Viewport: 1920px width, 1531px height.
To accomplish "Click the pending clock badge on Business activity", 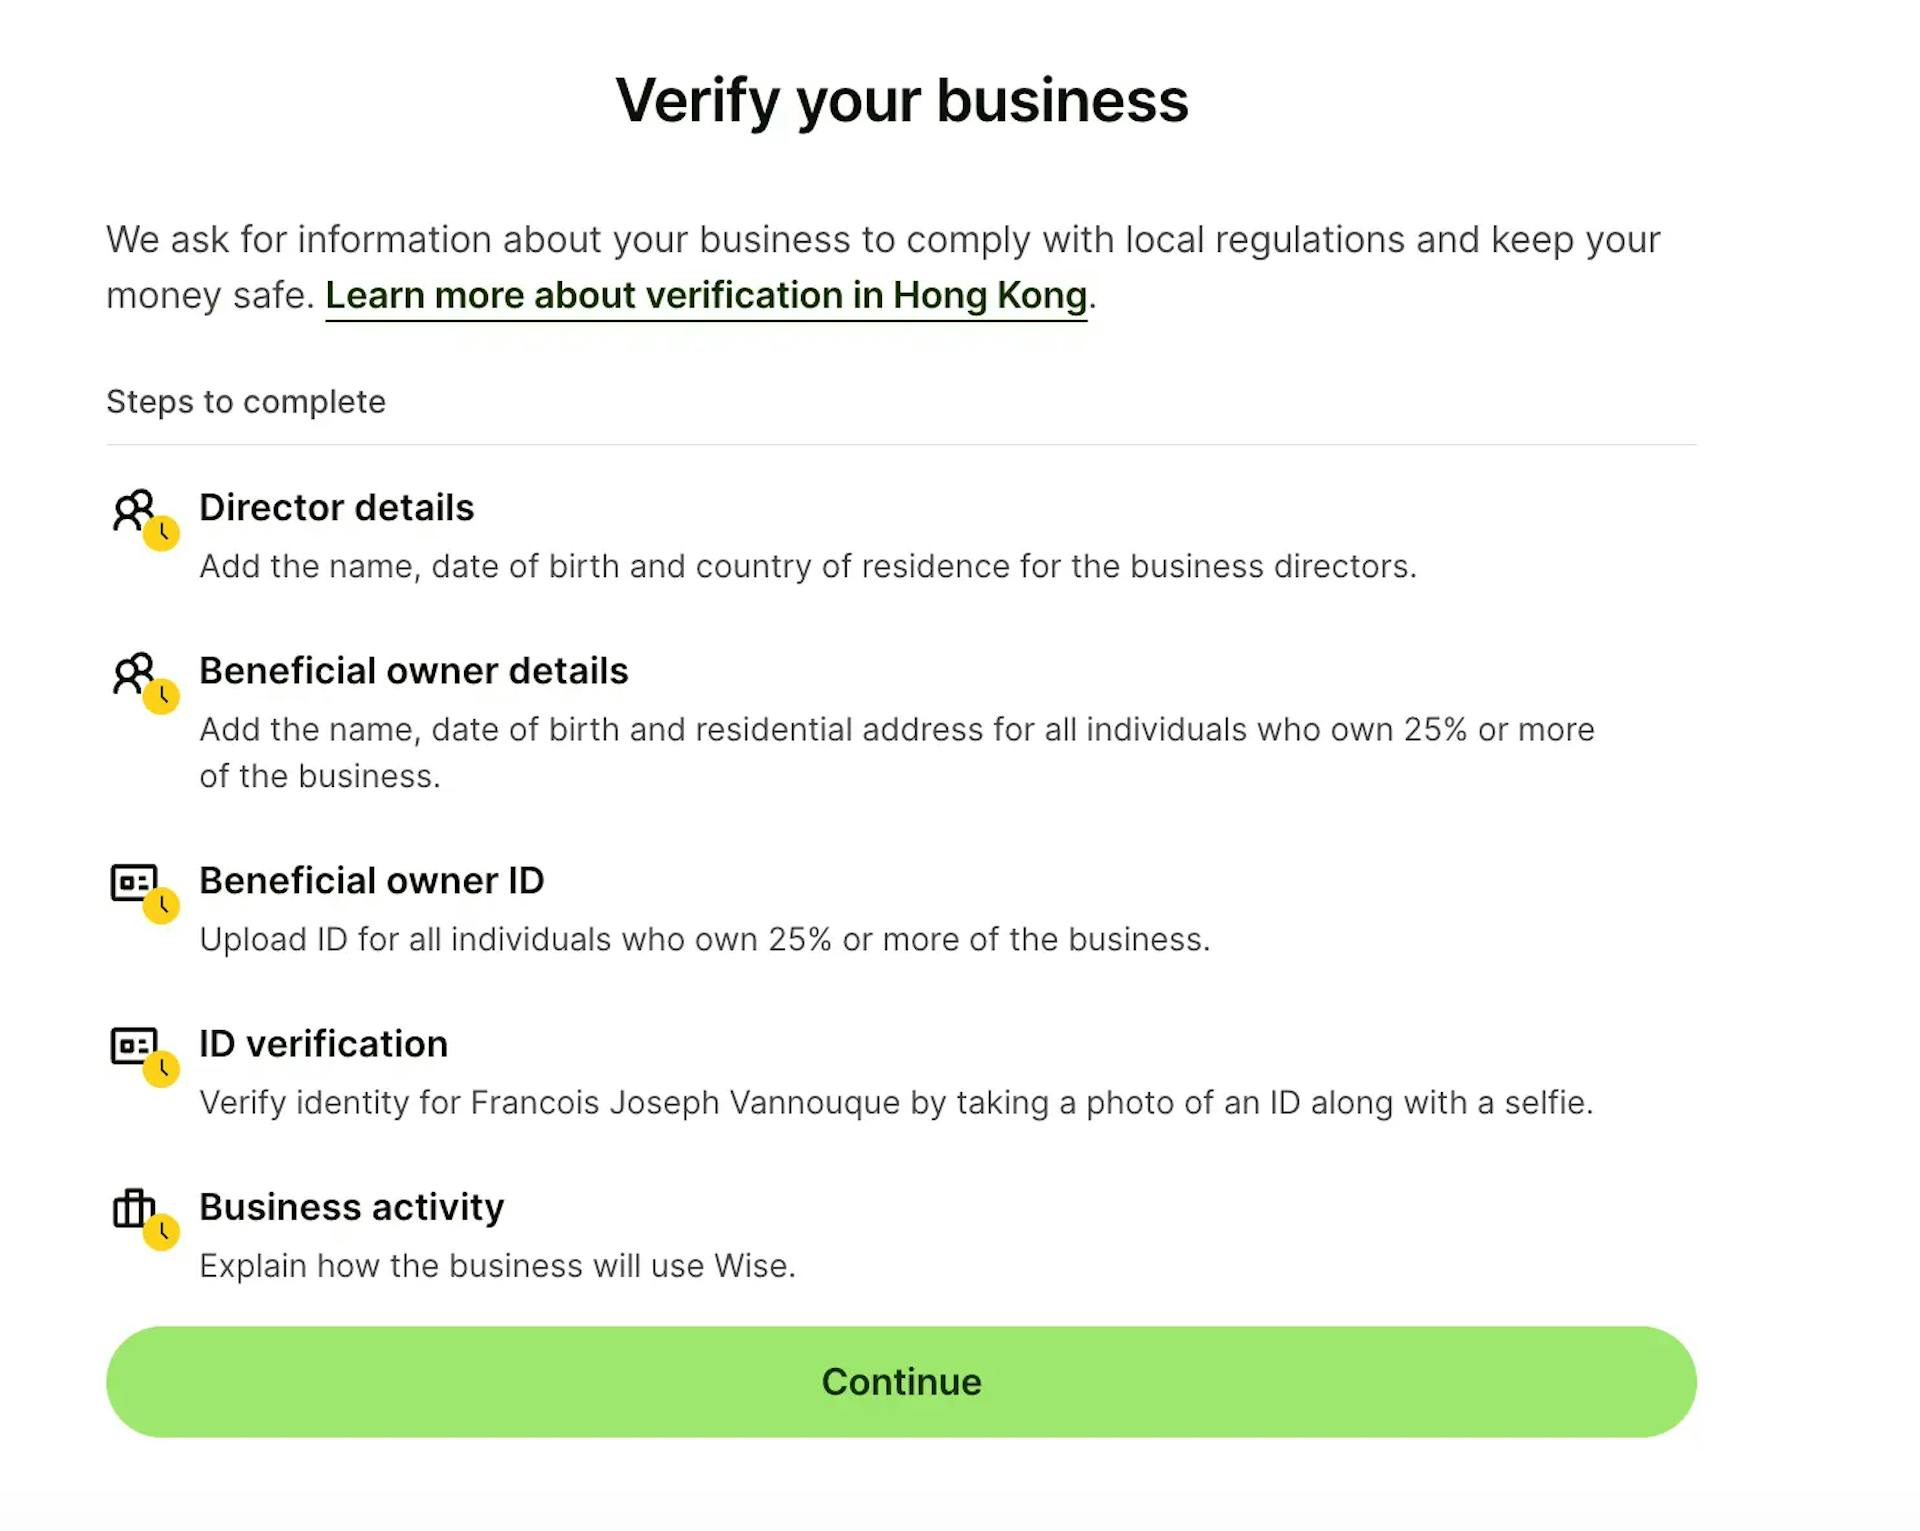I will (x=163, y=1233).
